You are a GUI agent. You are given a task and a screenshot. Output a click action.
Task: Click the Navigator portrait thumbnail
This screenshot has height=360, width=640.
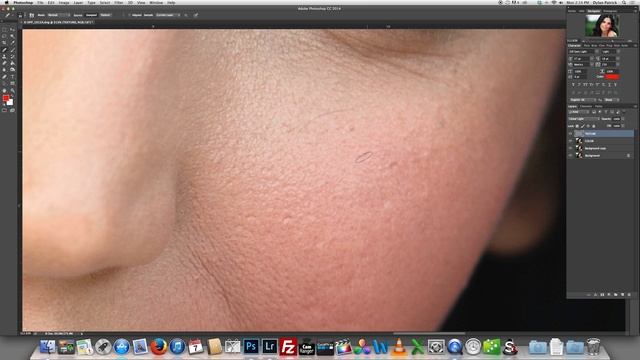(x=602, y=25)
